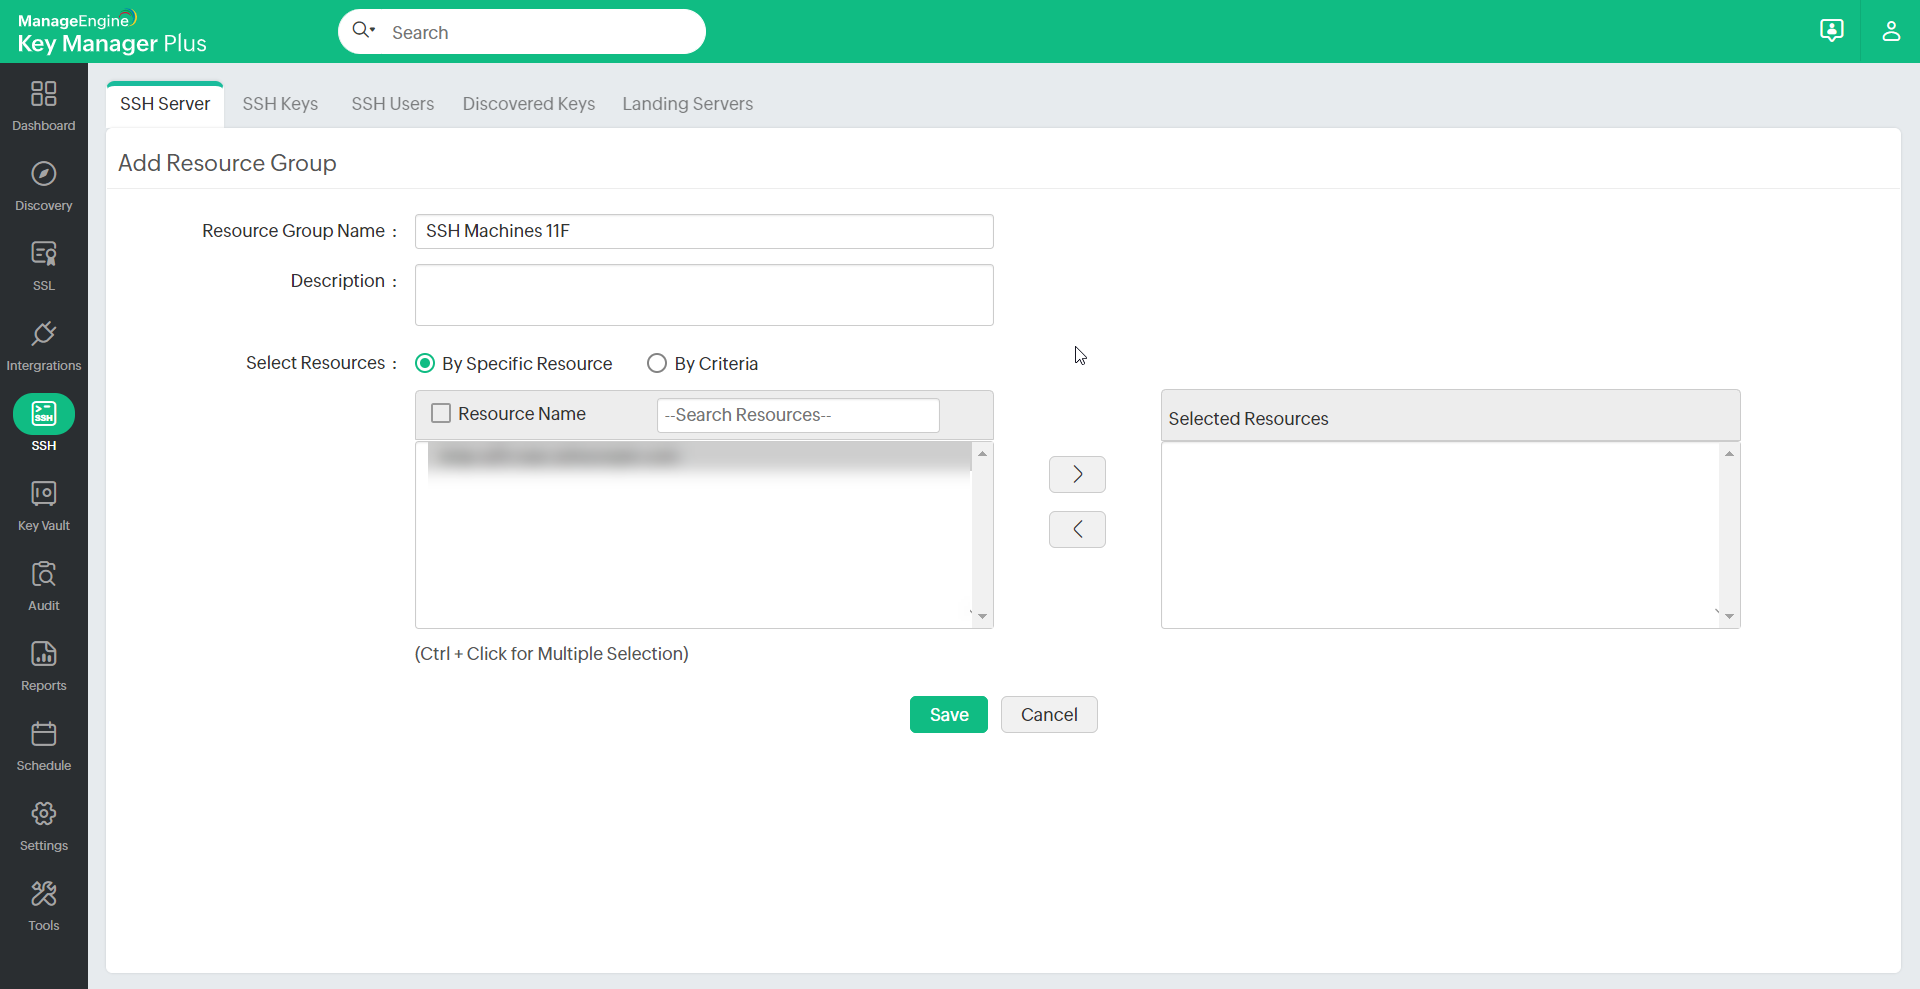Open the Tools sidebar section
Viewport: 1920px width, 989px height.
click(43, 903)
